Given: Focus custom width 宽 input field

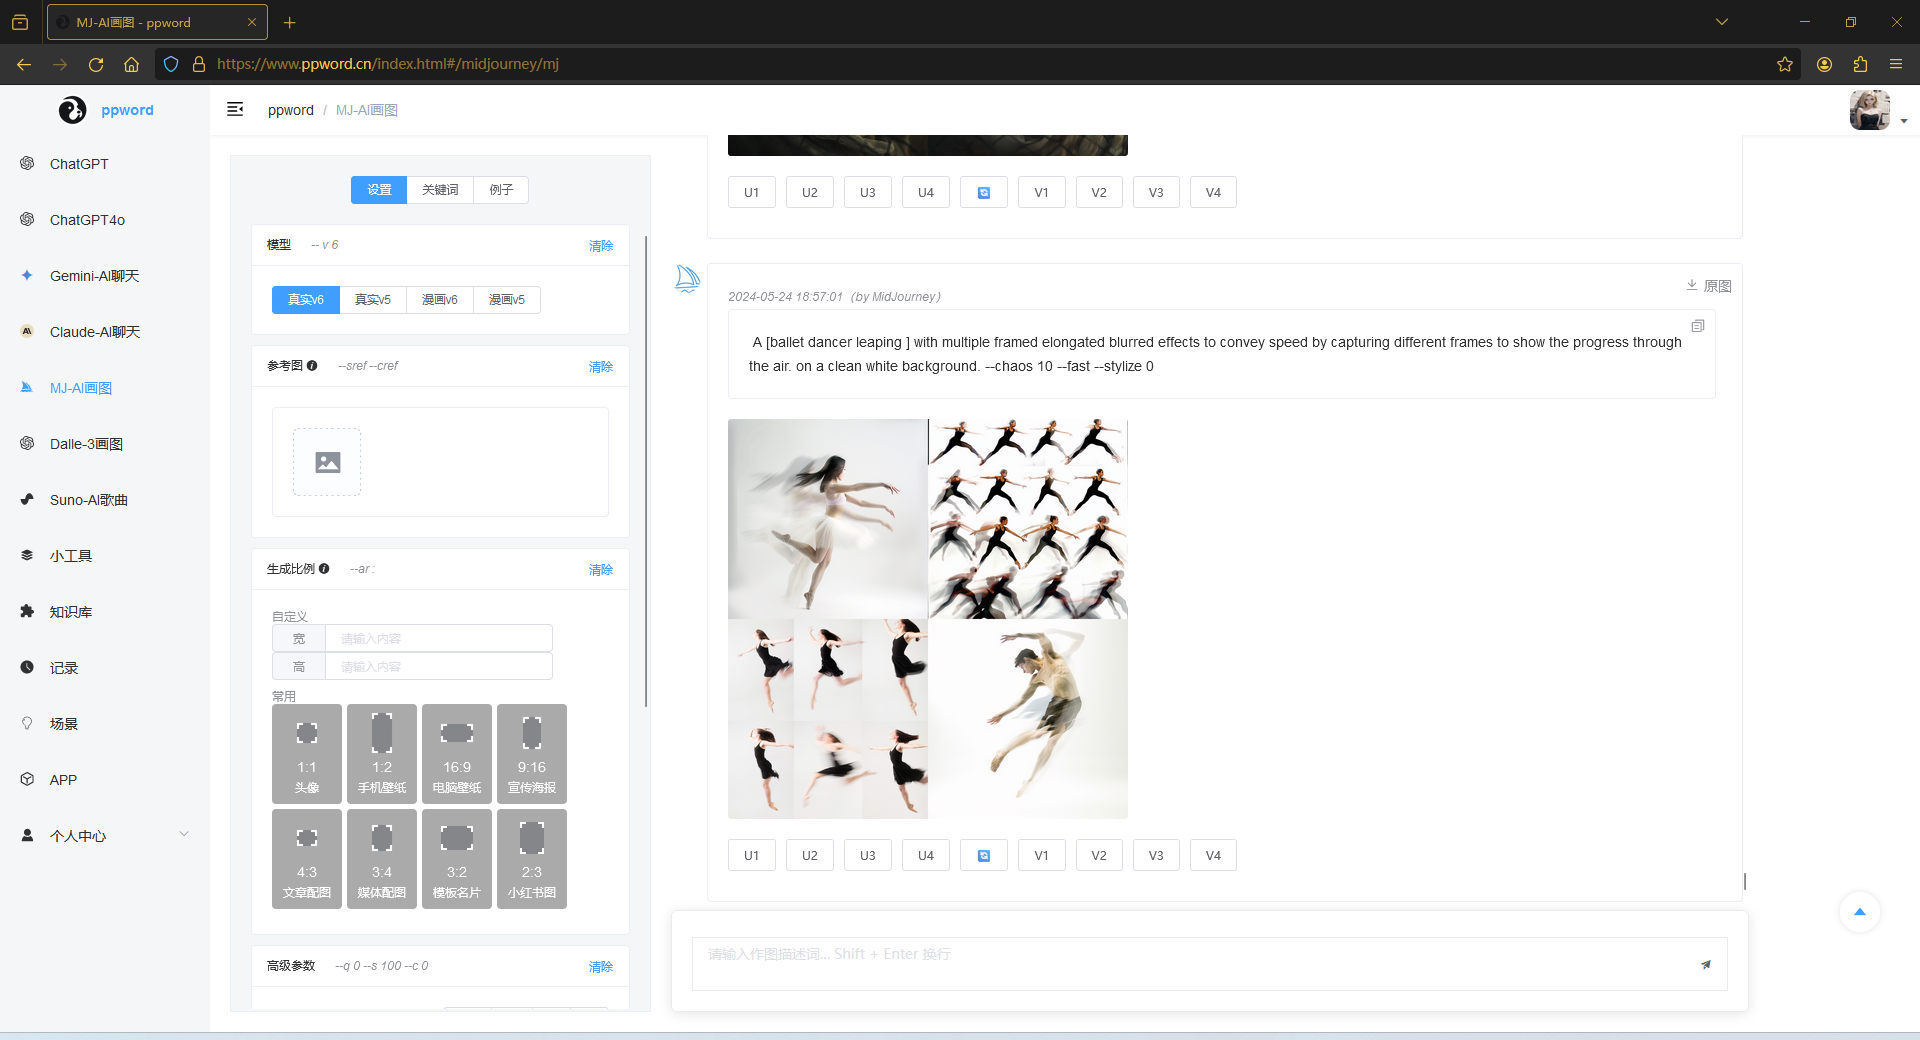Looking at the screenshot, I should (439, 638).
